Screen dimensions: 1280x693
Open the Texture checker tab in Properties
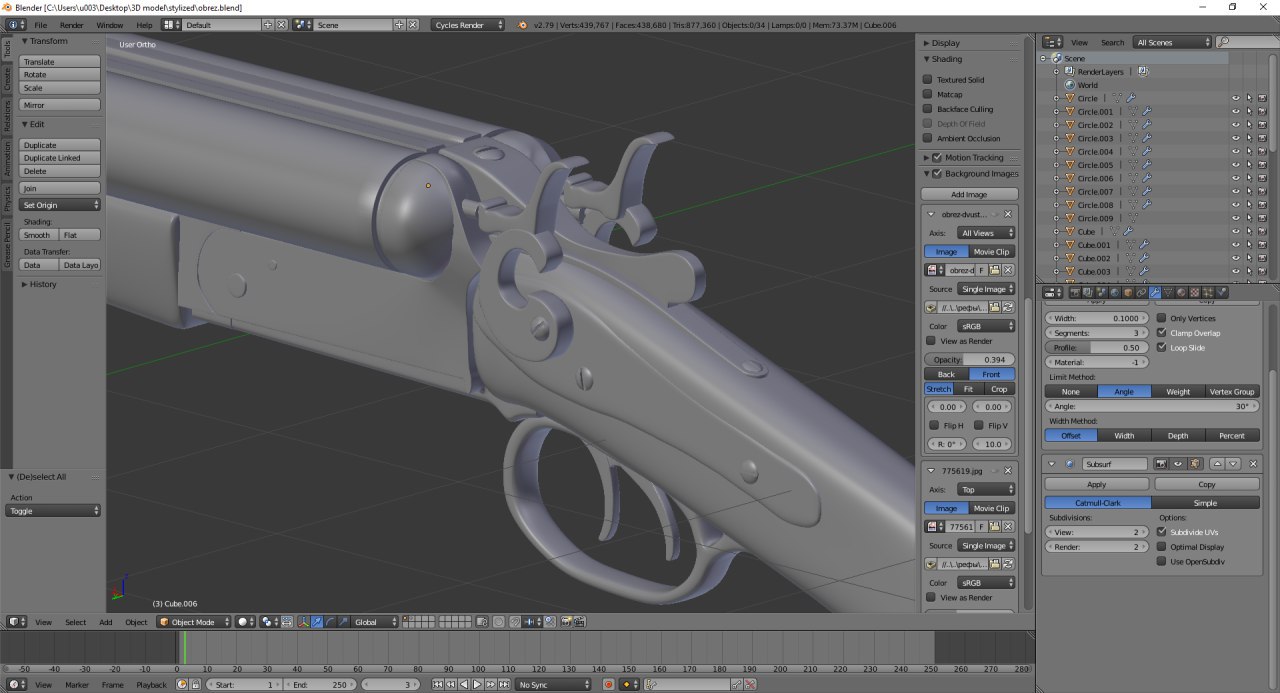1194,292
